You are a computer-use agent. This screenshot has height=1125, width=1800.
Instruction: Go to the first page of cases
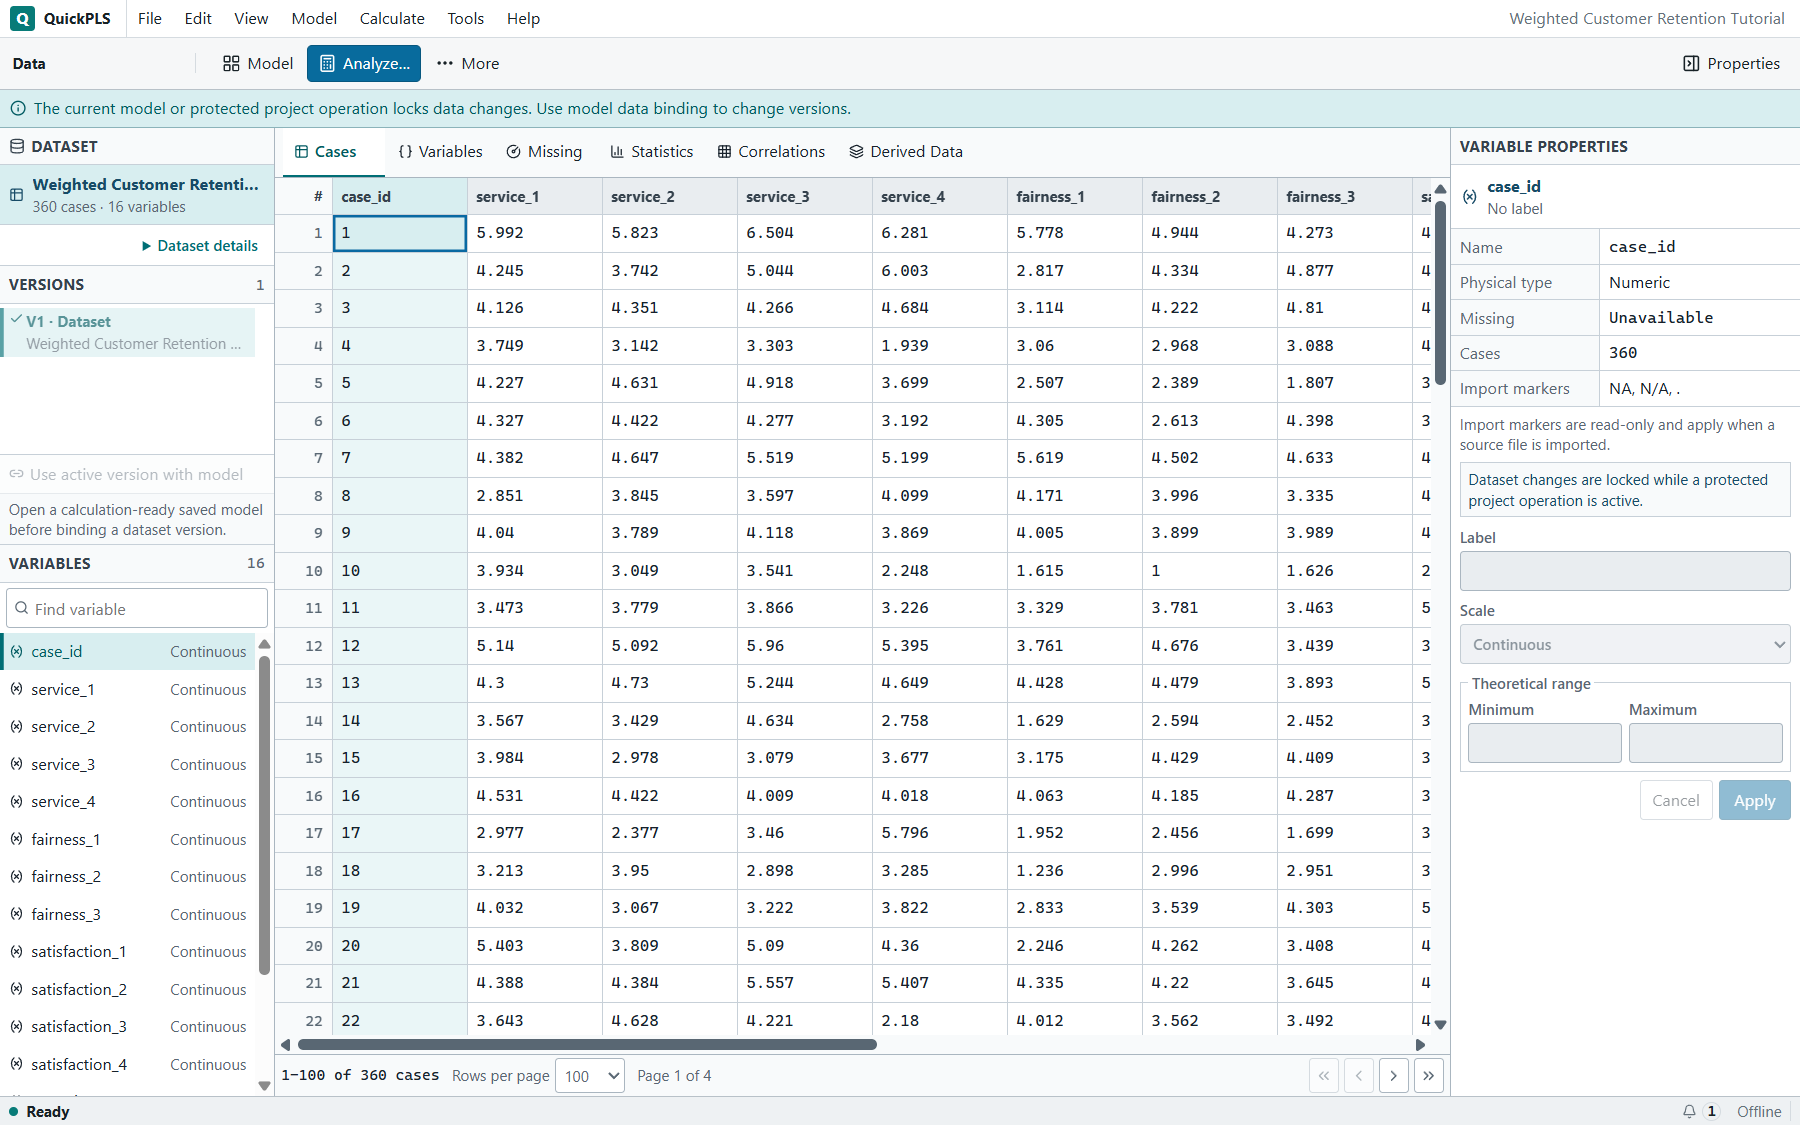[1324, 1076]
